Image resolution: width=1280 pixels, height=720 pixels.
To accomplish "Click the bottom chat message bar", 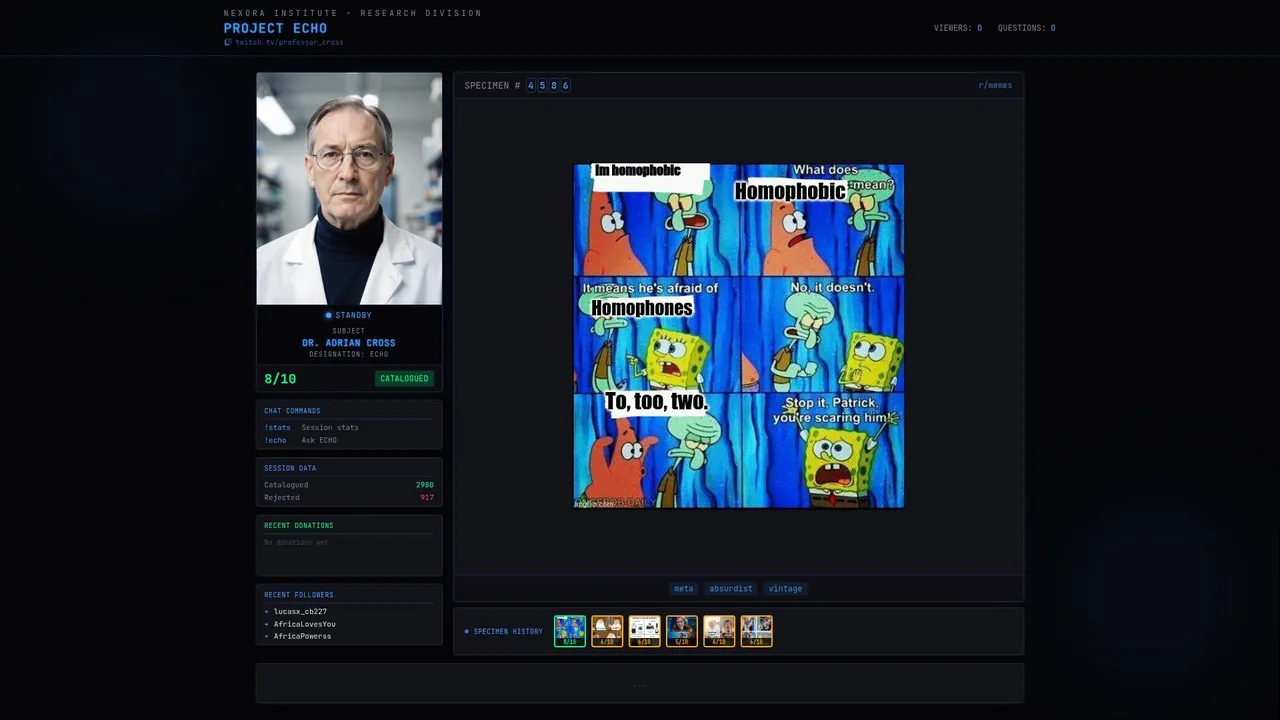I will pyautogui.click(x=640, y=684).
